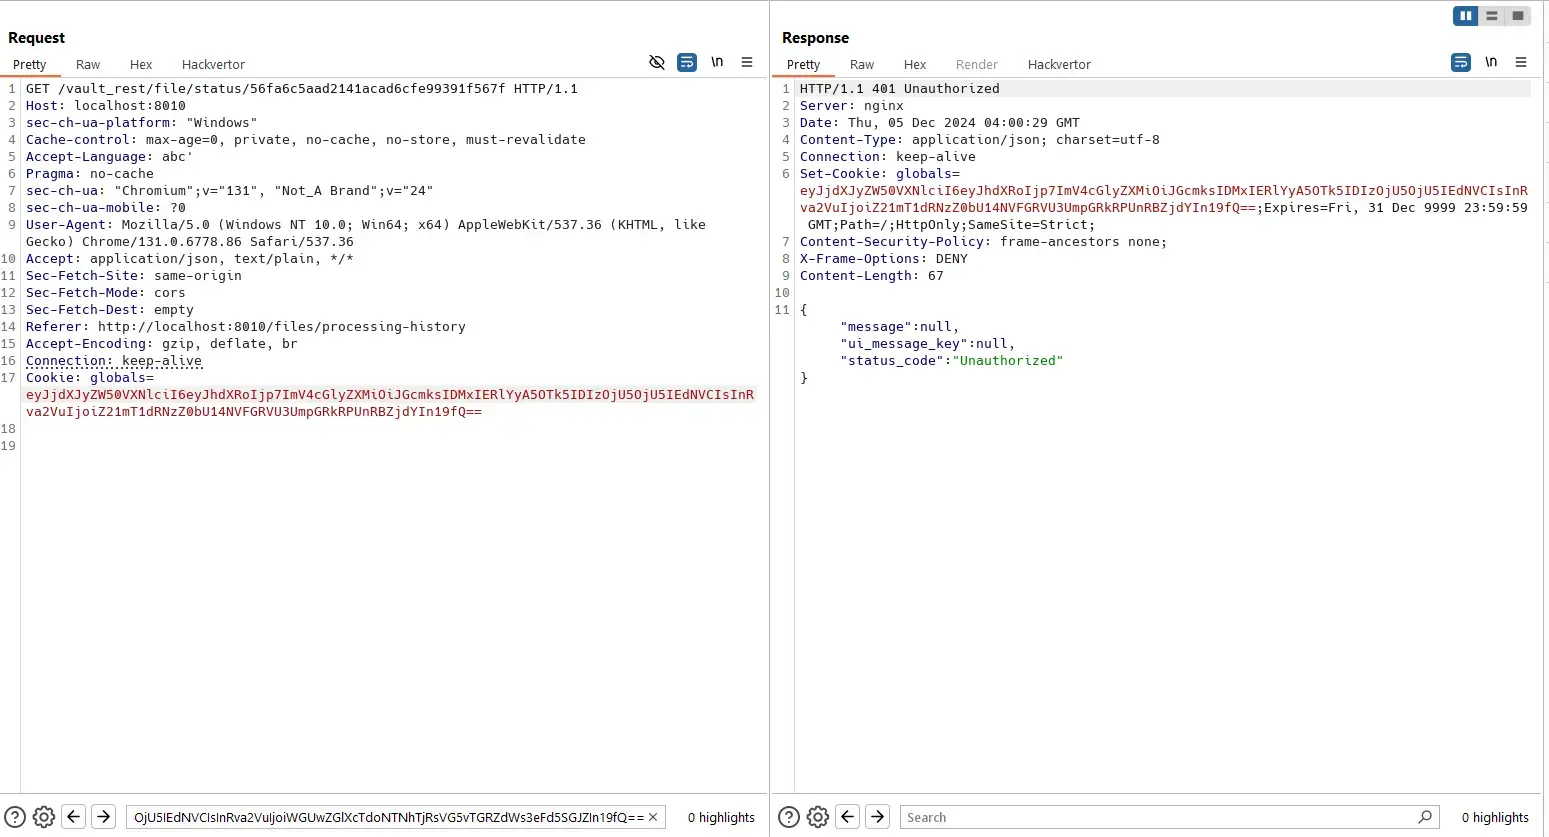The image size is (1549, 837).
Task: Click the Content-Security-Policy header
Action: tap(984, 241)
